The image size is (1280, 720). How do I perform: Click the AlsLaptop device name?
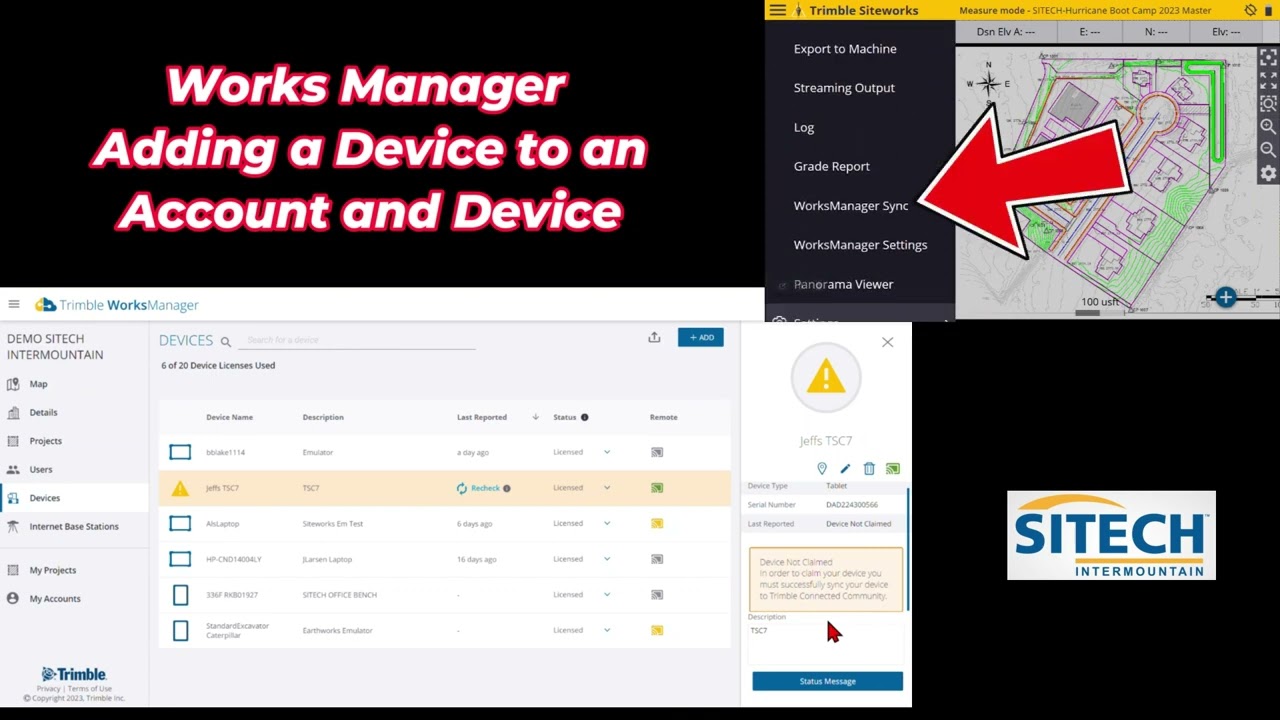pyautogui.click(x=222, y=524)
